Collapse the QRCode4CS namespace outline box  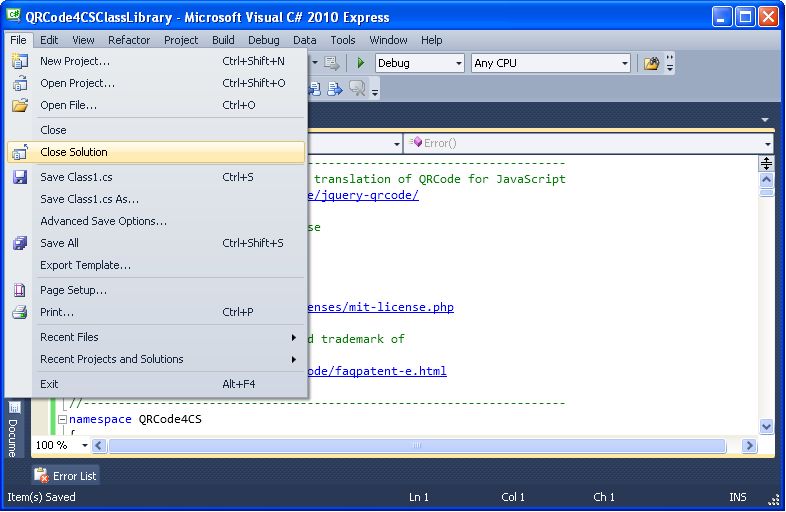click(x=63, y=419)
